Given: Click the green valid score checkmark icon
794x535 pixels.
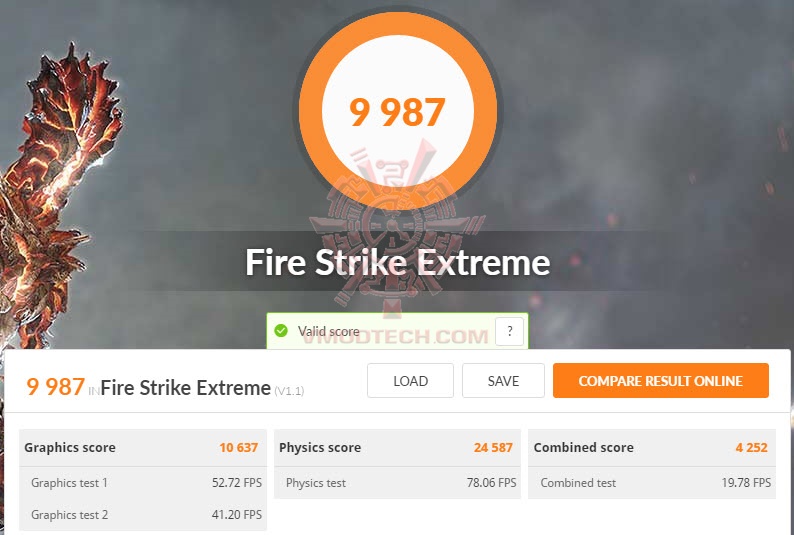Looking at the screenshot, I should click(x=281, y=331).
